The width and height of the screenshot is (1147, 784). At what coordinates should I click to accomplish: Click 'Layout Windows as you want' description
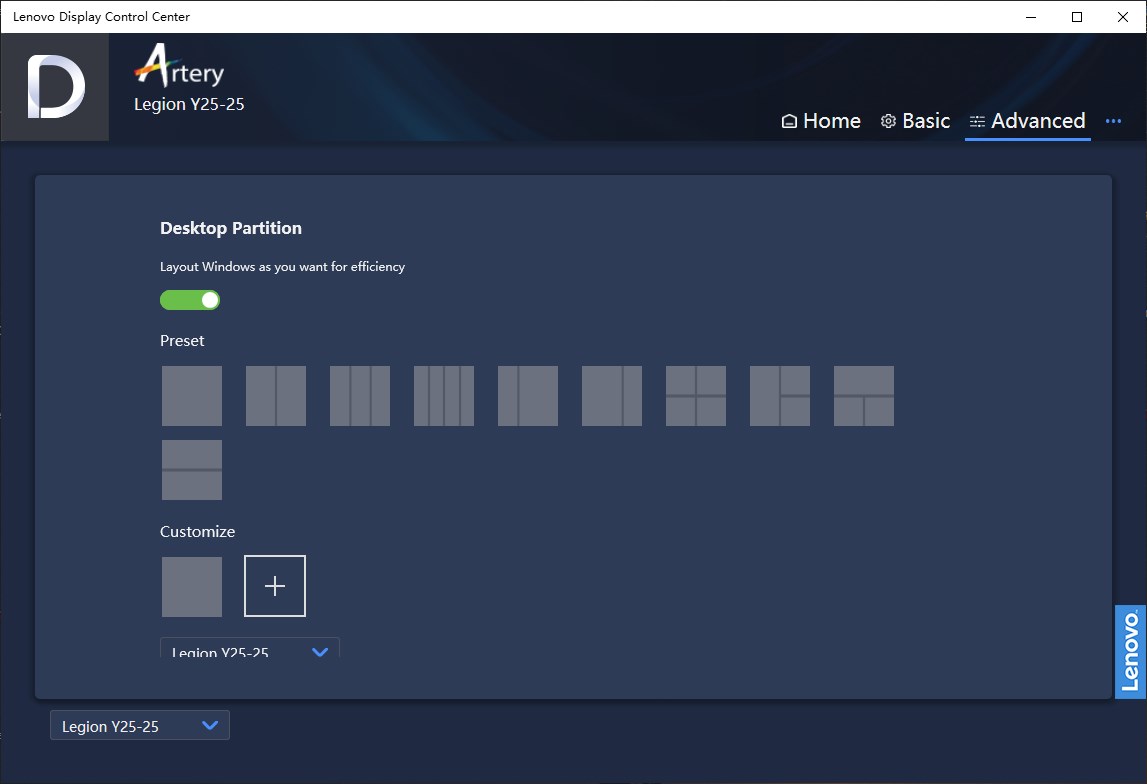click(x=282, y=267)
